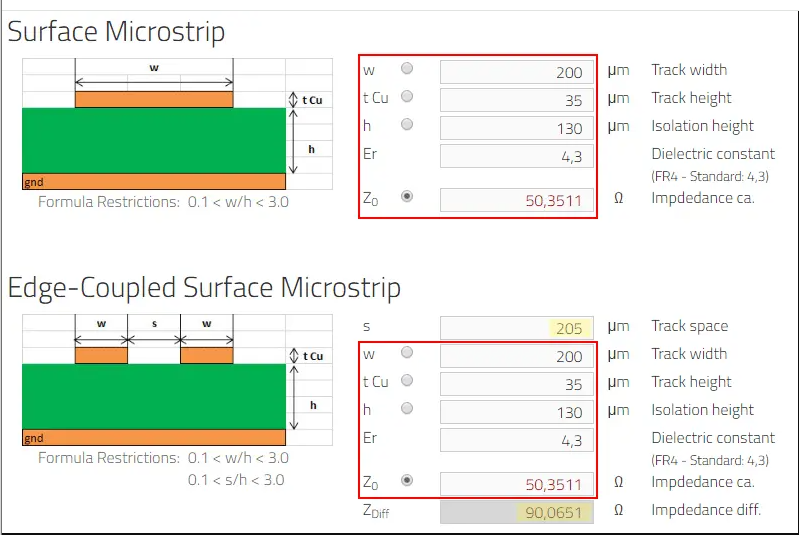Select the h radio in Edge-Coupled section
Viewport: 799px width, 535px height.
click(407, 409)
